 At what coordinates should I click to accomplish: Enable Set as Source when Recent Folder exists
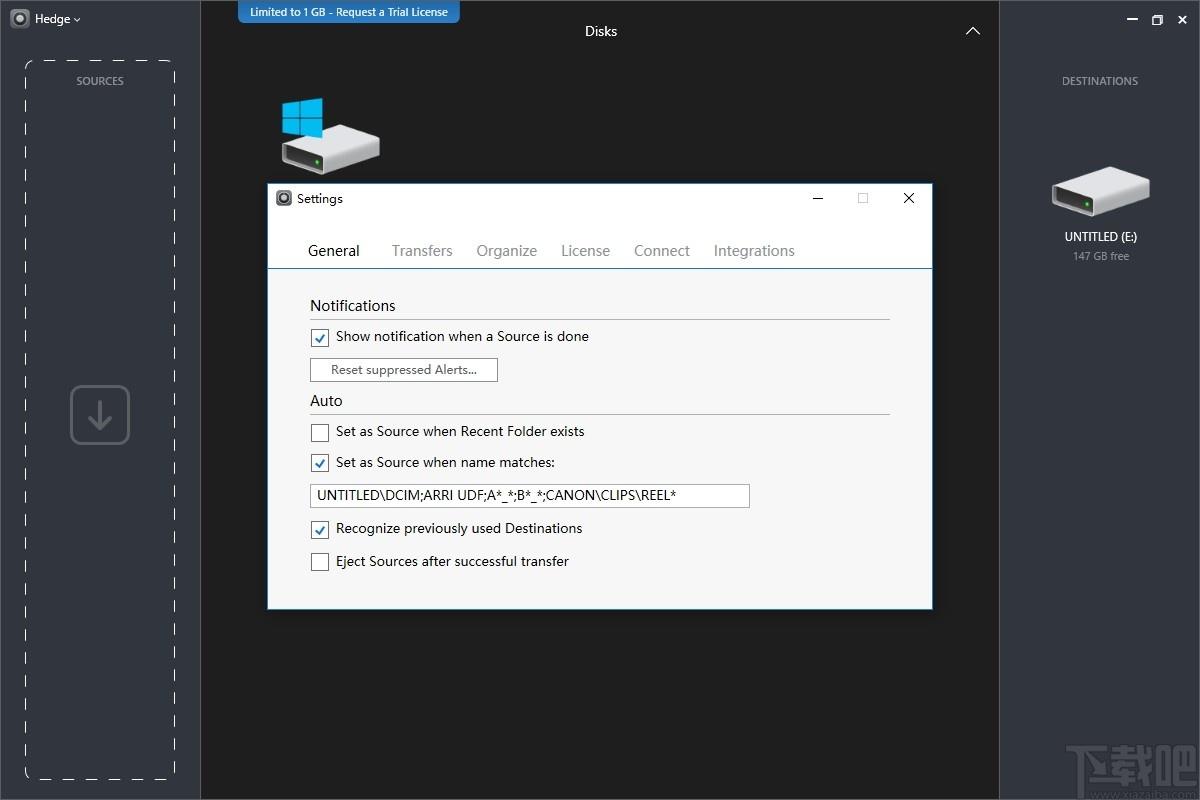click(x=320, y=433)
